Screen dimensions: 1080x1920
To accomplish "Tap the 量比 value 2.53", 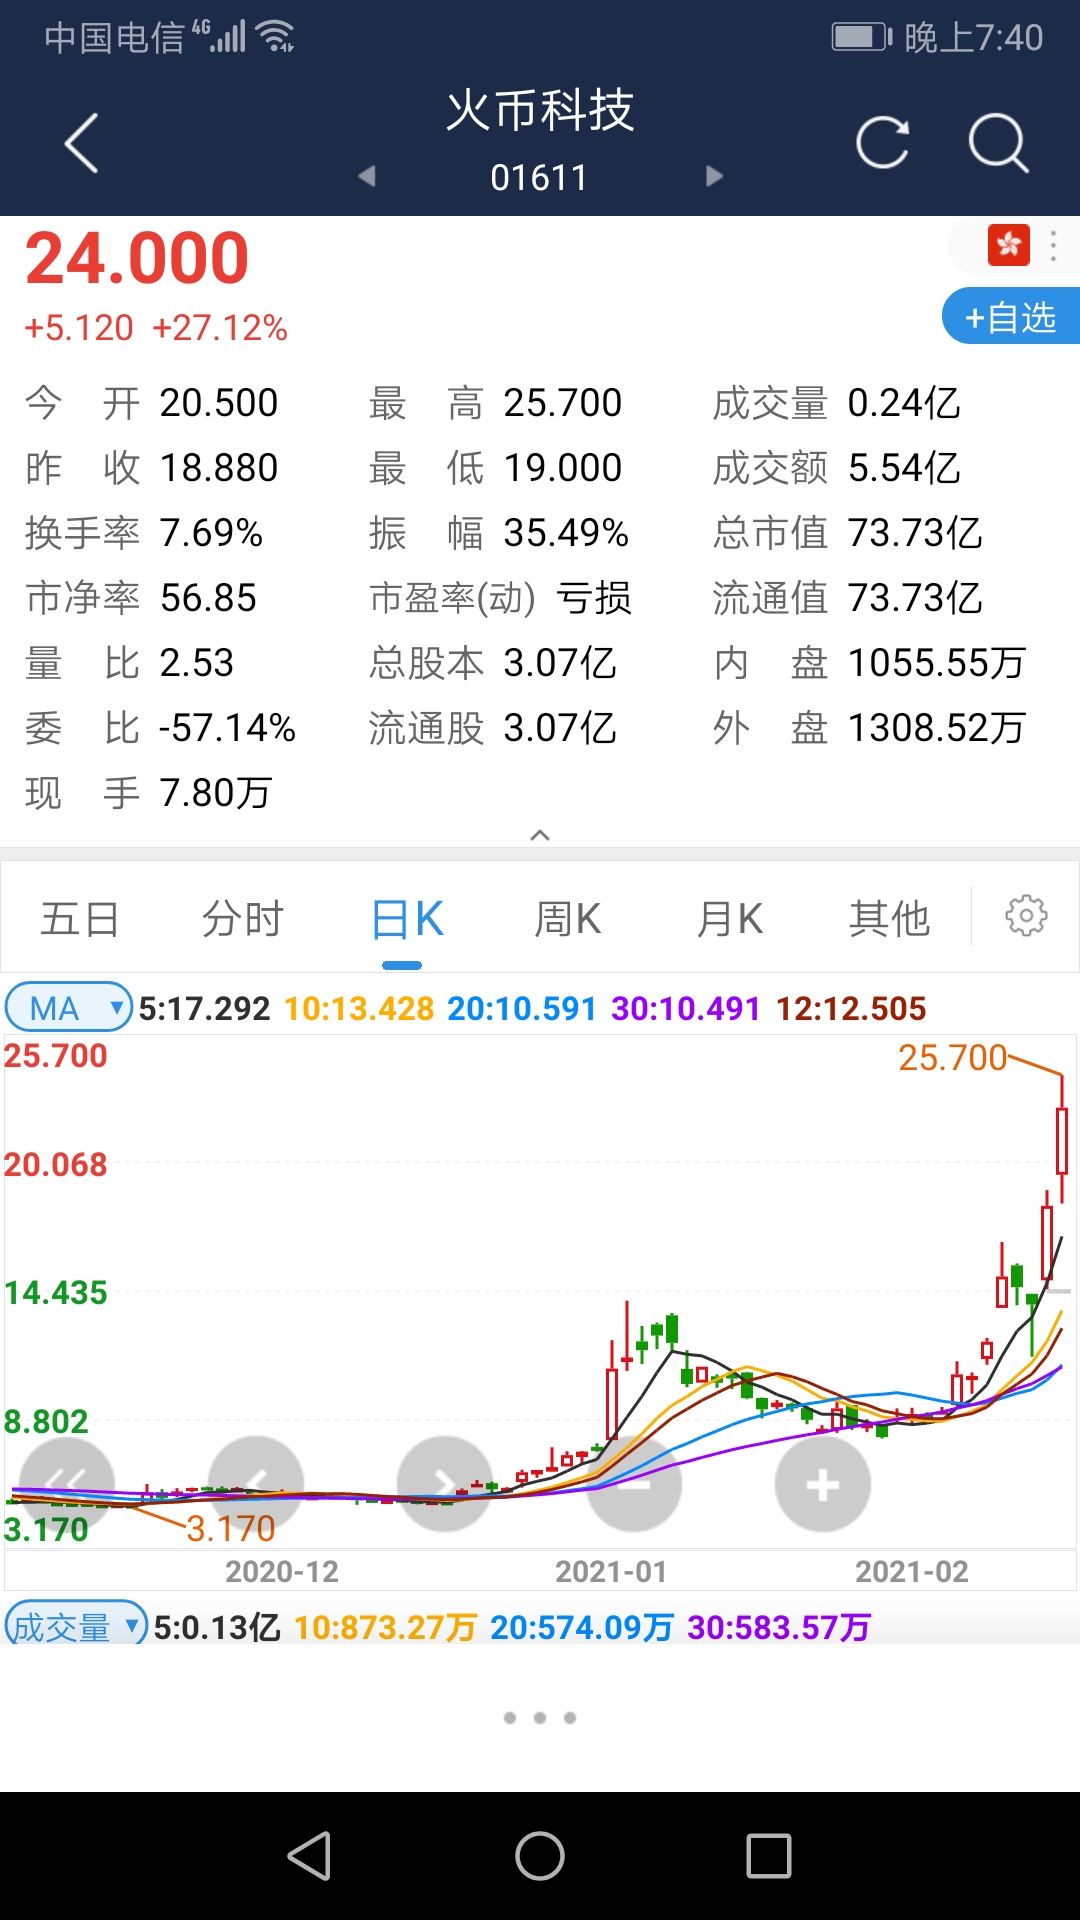I will pyautogui.click(x=196, y=663).
